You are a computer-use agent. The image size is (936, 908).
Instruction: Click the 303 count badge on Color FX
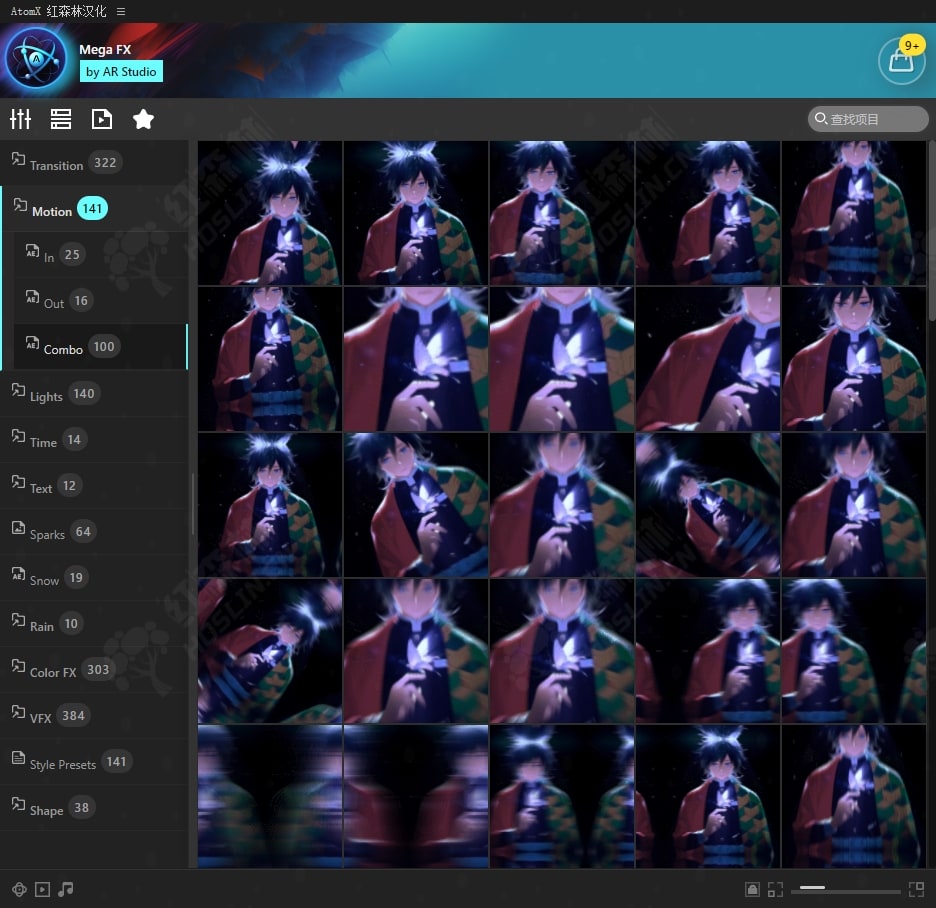[x=98, y=669]
